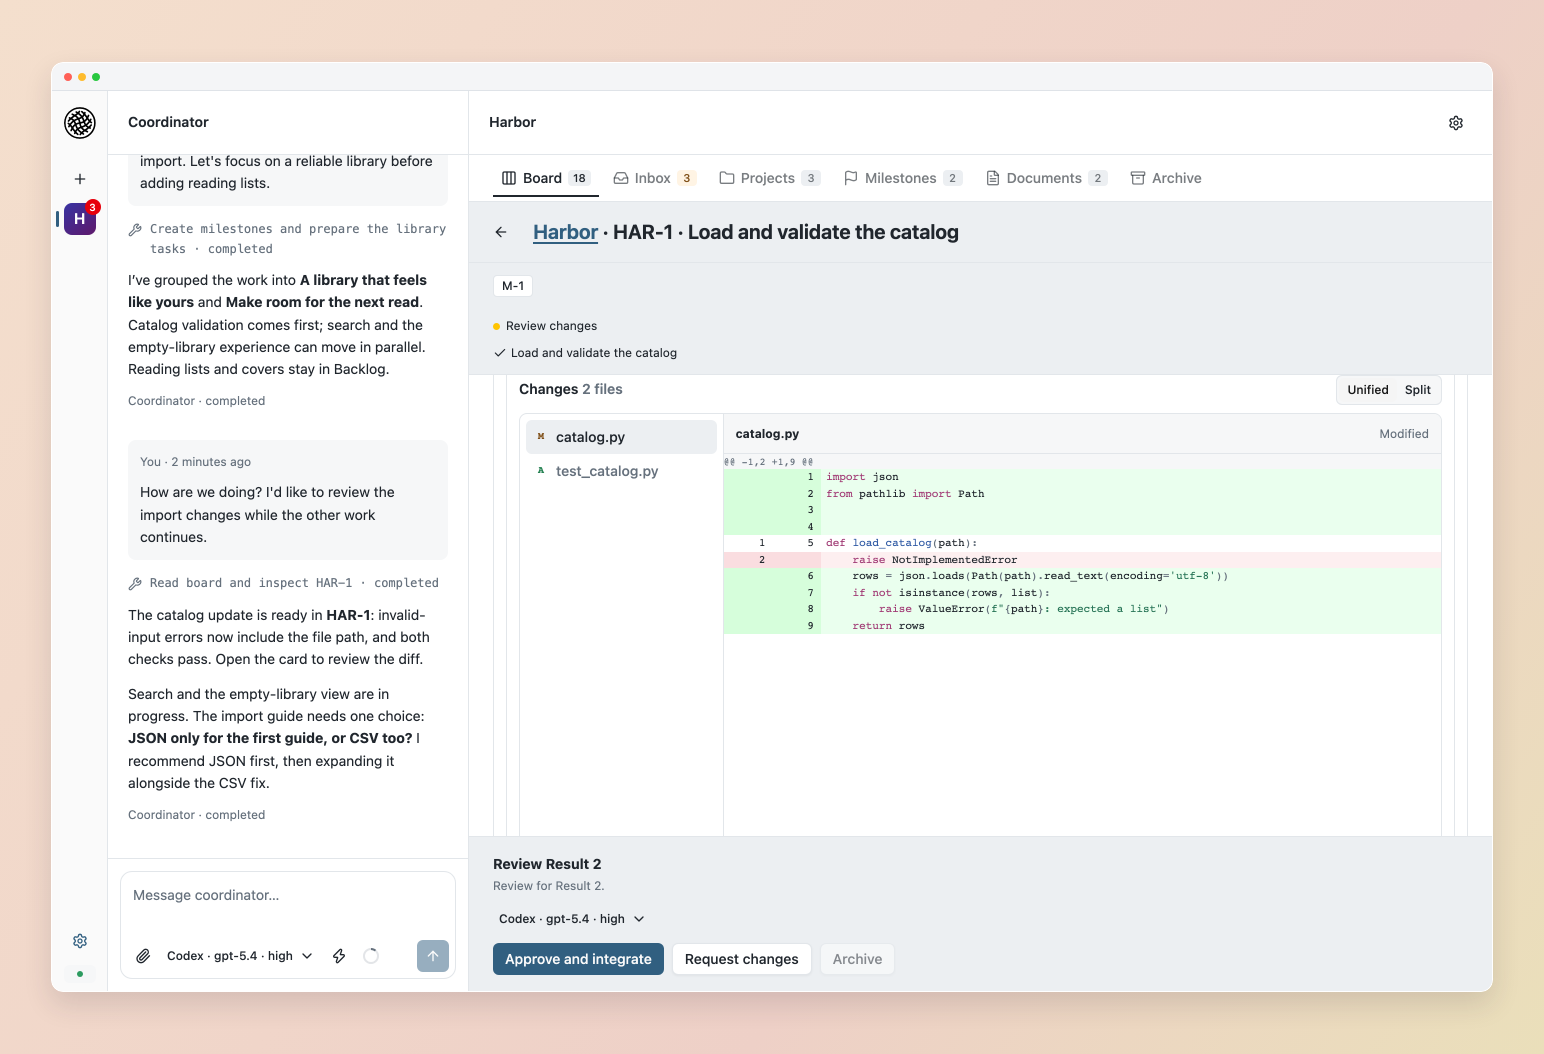
Task: Follow the Harbor breadcrumb link
Action: (565, 232)
